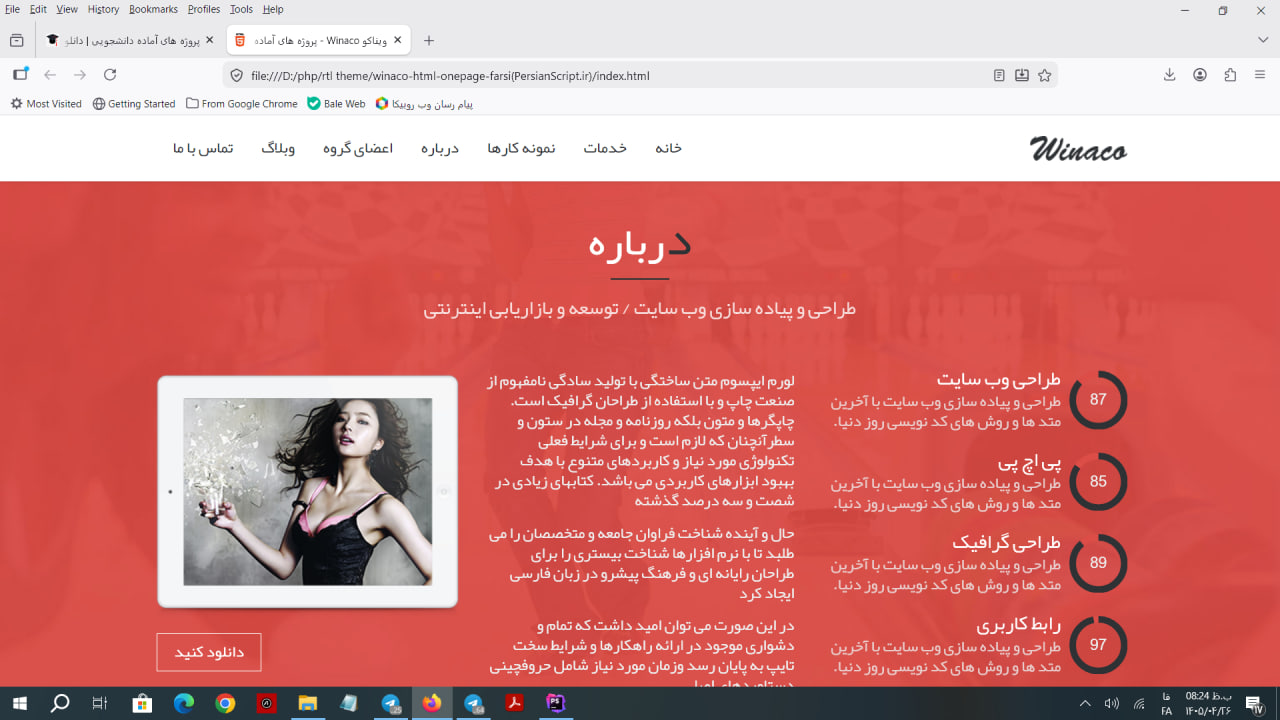Switch to the first tab with graduation cap
This screenshot has width=1280, height=720.
tap(130, 40)
